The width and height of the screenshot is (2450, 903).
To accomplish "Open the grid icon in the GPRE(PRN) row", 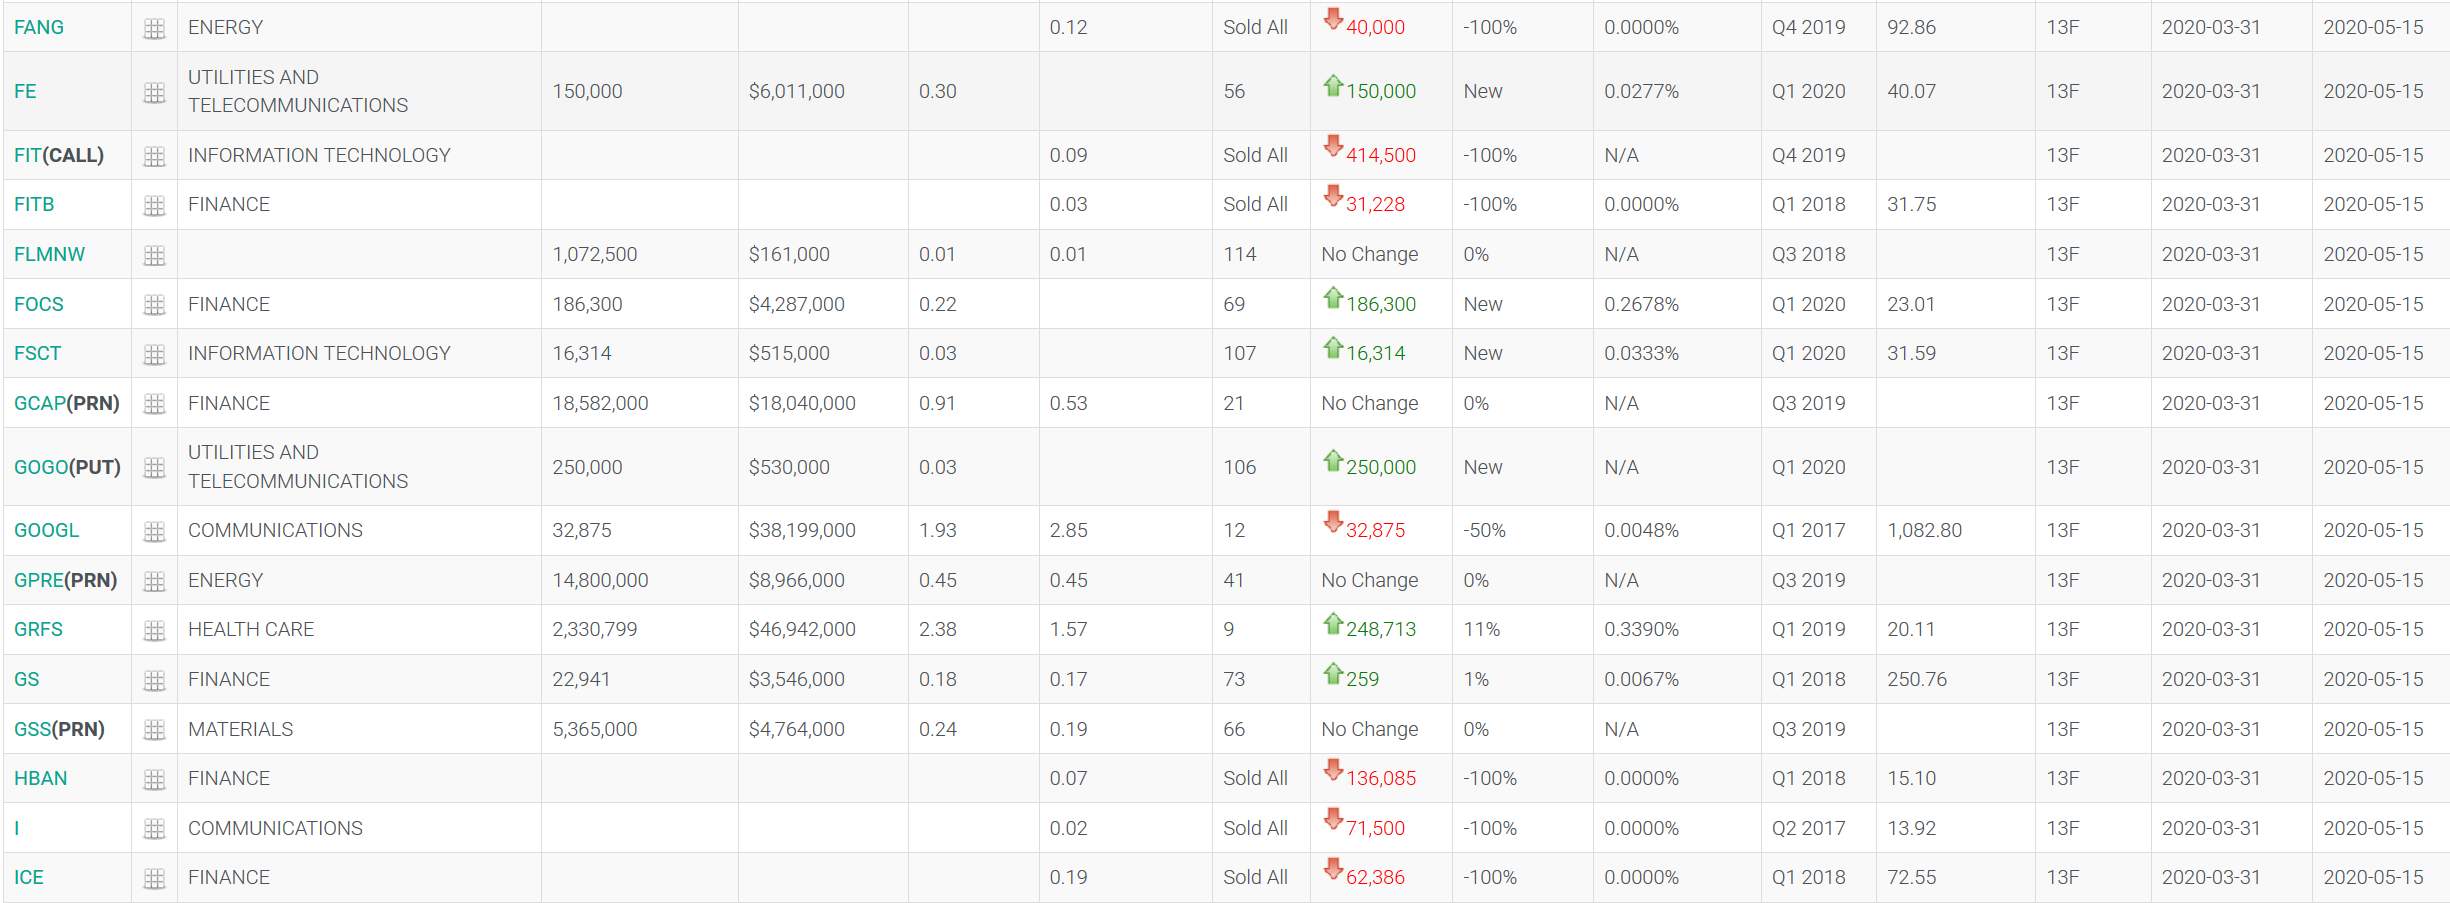I will 154,582.
